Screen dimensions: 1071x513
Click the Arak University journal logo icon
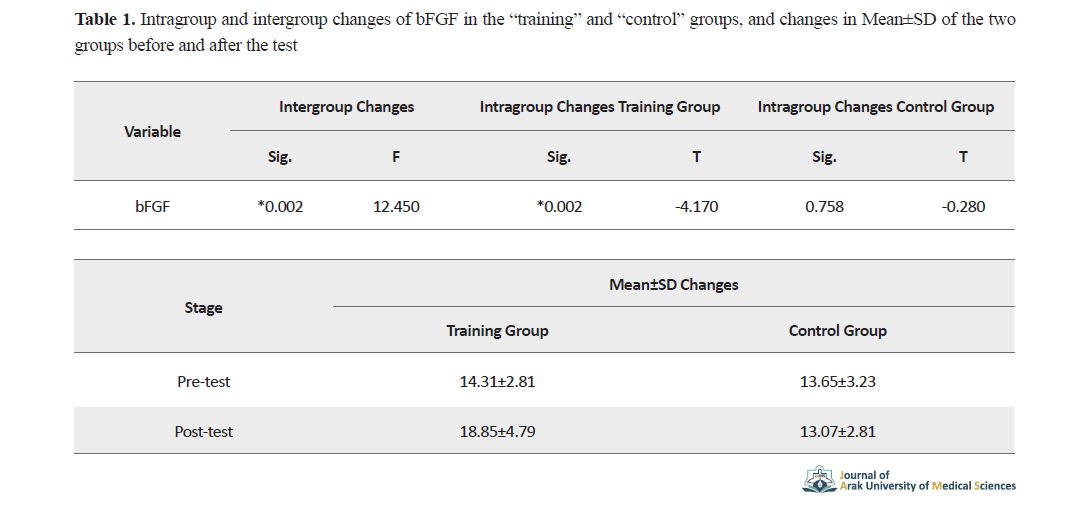[820, 480]
